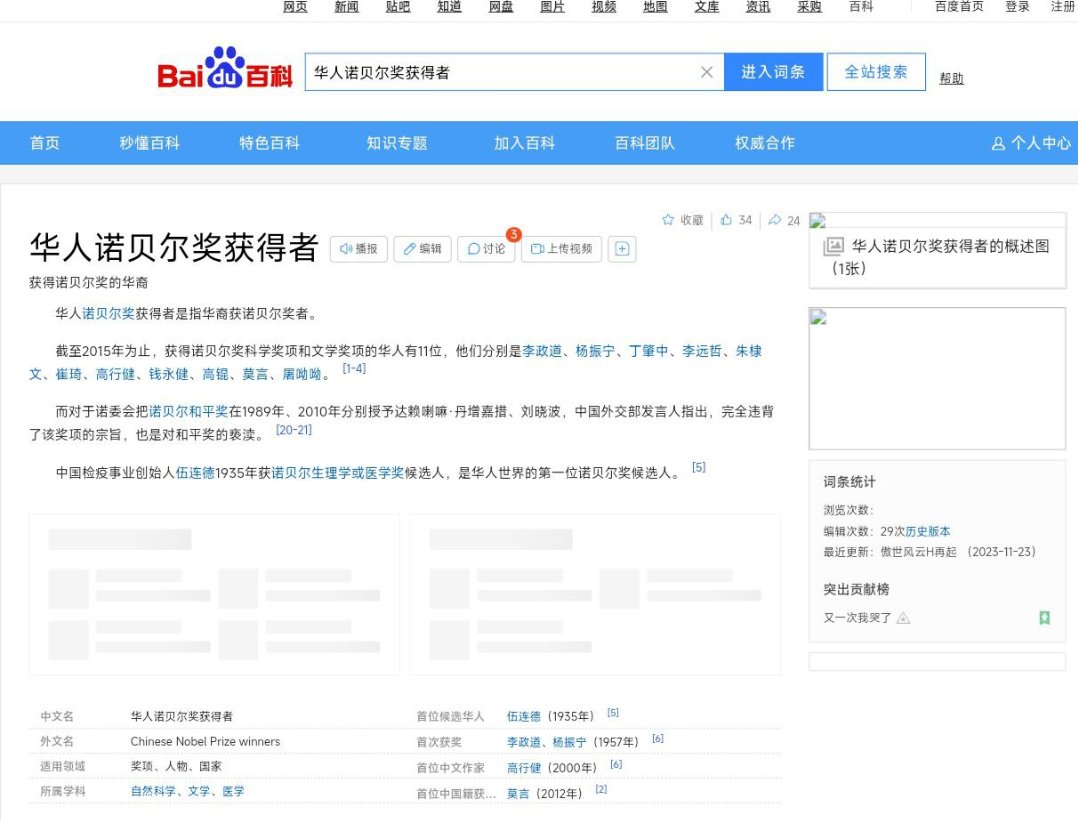Screen dimensions: 1078x821
Task: Click the [1-4] reference marker
Action: tap(354, 369)
